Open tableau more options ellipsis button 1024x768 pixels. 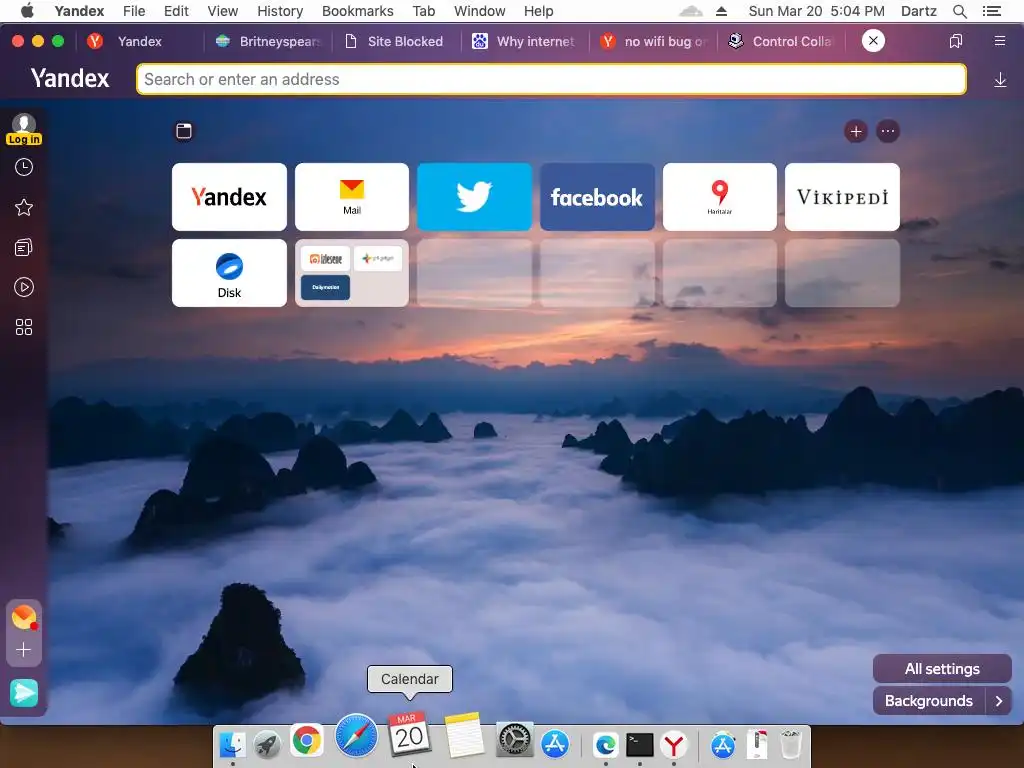pyautogui.click(x=888, y=131)
